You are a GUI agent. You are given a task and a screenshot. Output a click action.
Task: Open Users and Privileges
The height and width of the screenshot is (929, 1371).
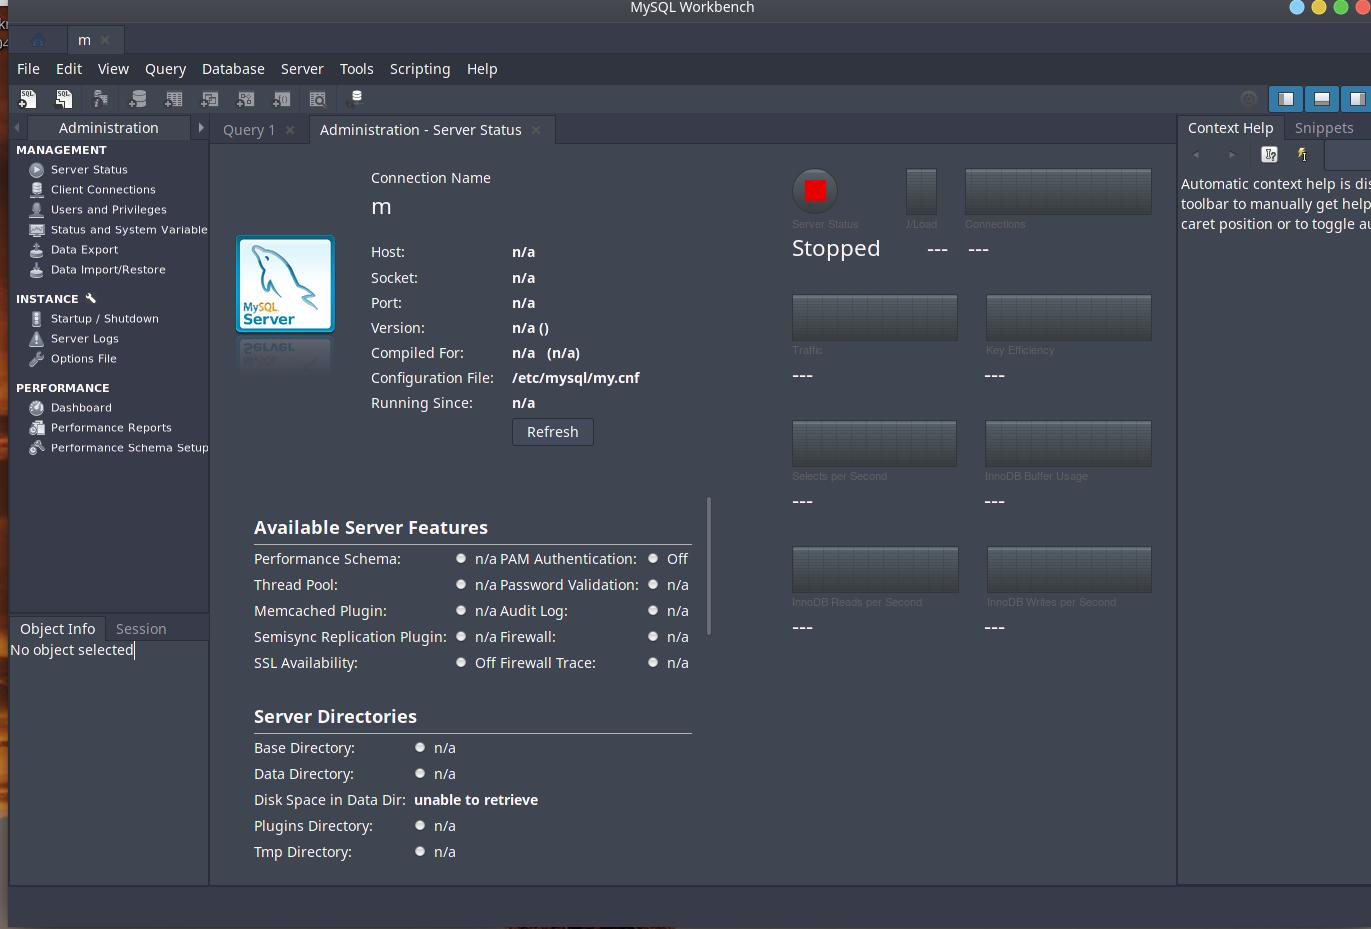pyautogui.click(x=108, y=210)
